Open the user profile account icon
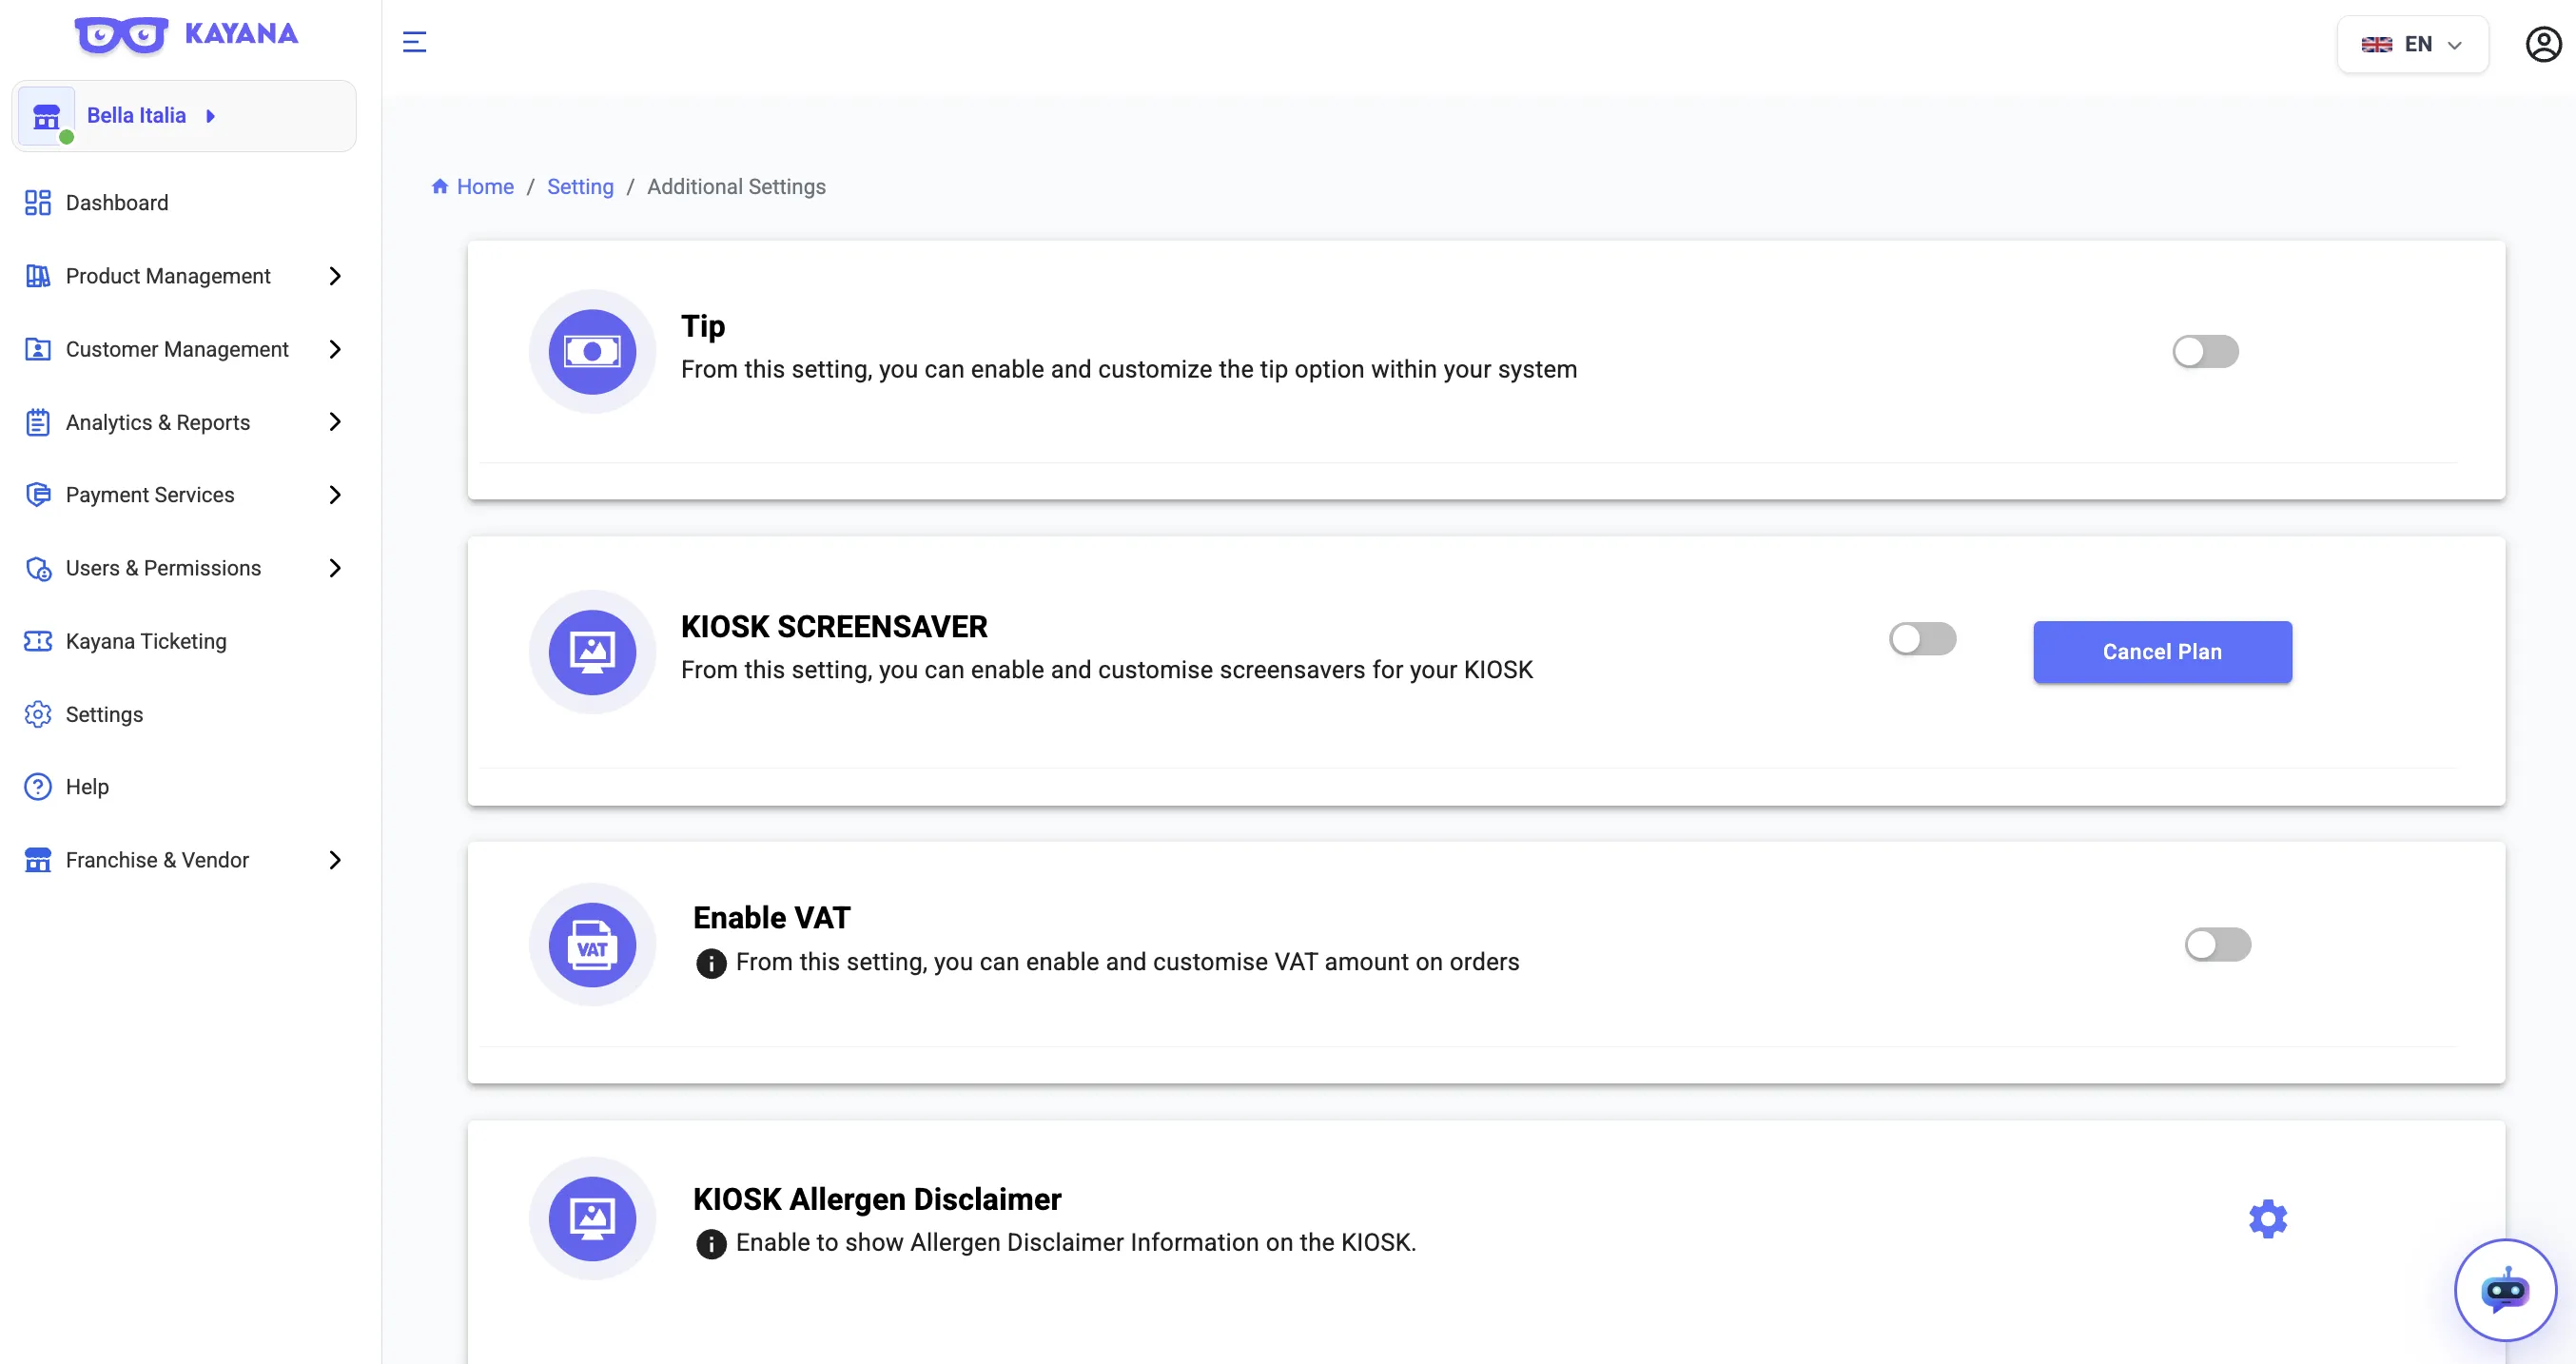 tap(2543, 44)
